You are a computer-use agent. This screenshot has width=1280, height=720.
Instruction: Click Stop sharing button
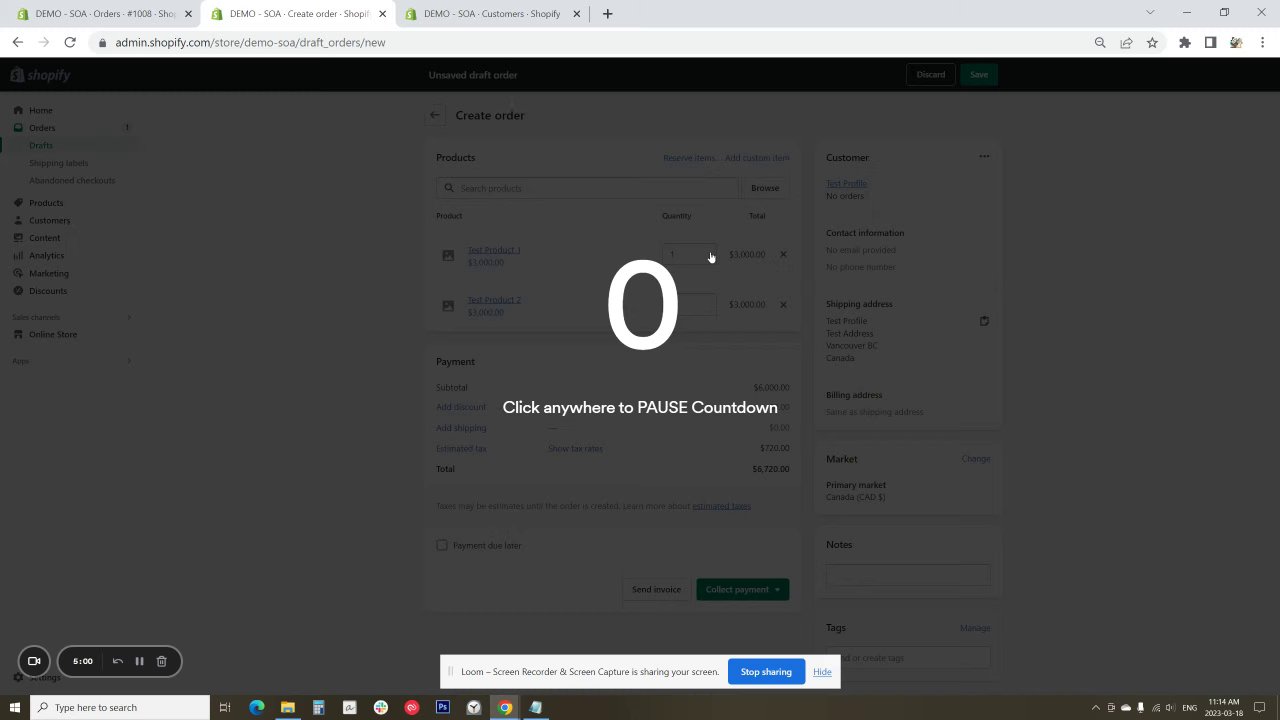pos(766,672)
